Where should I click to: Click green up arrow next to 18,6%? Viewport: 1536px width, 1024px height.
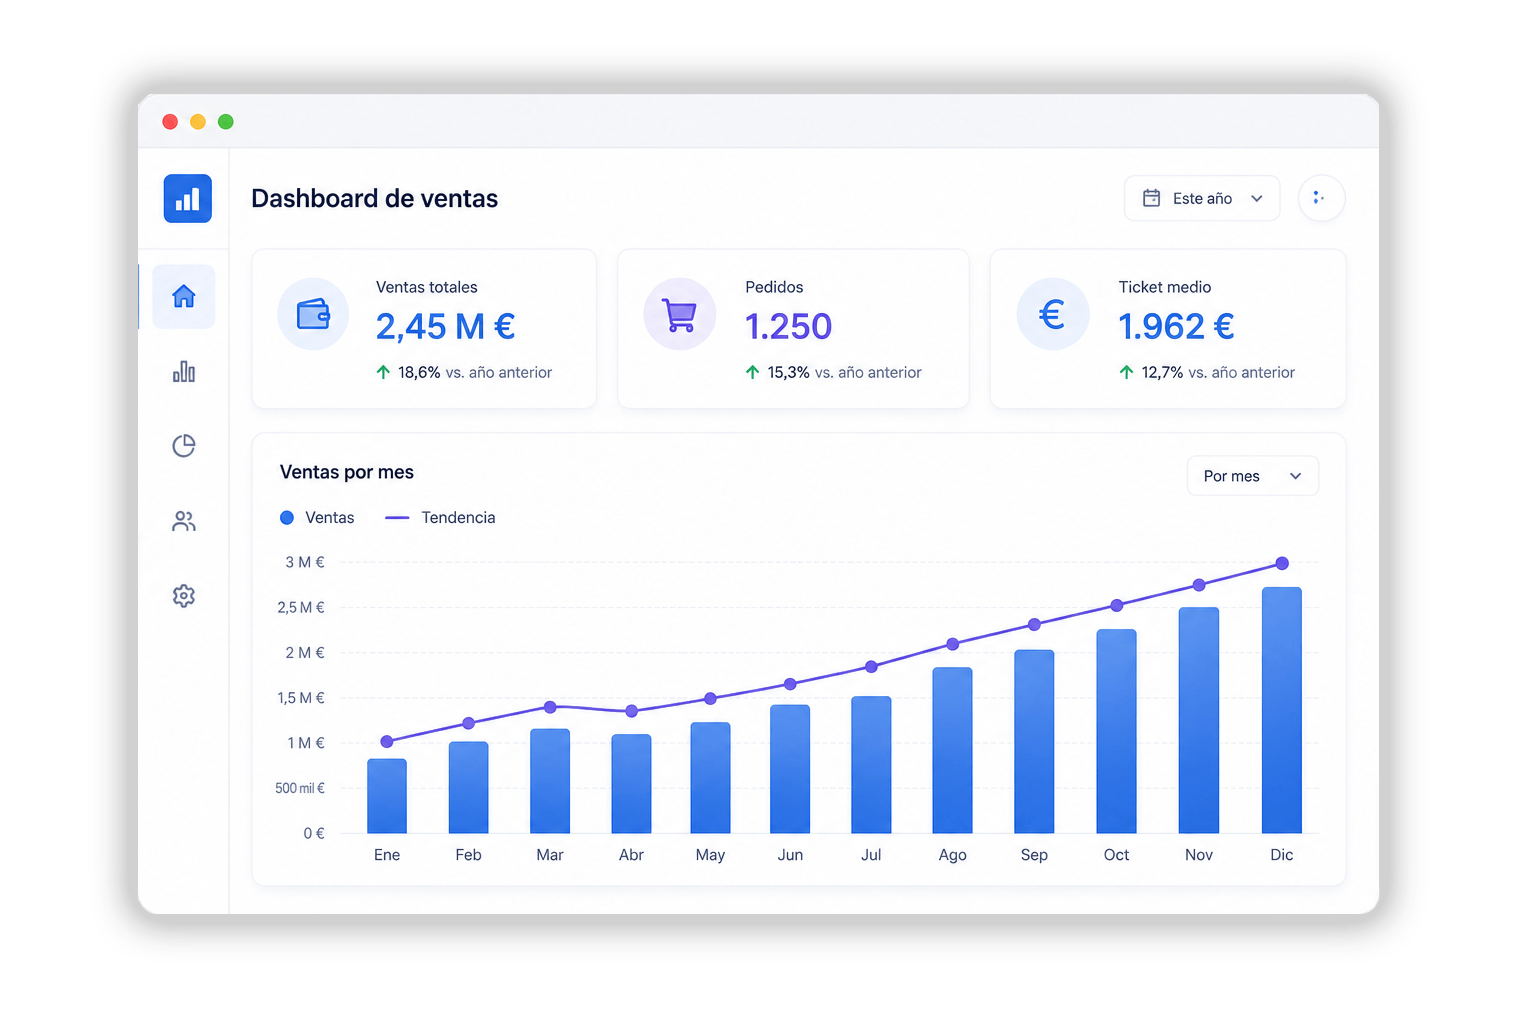point(383,372)
